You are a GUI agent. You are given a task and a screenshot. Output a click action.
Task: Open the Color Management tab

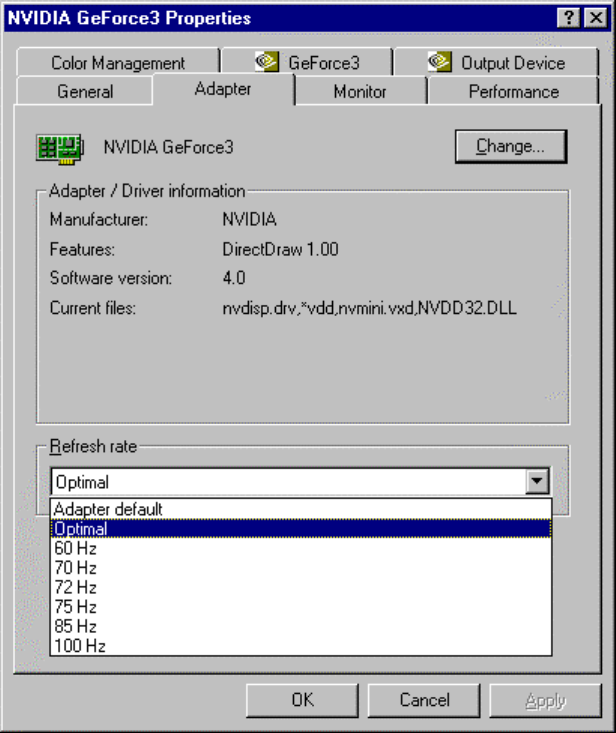click(118, 62)
